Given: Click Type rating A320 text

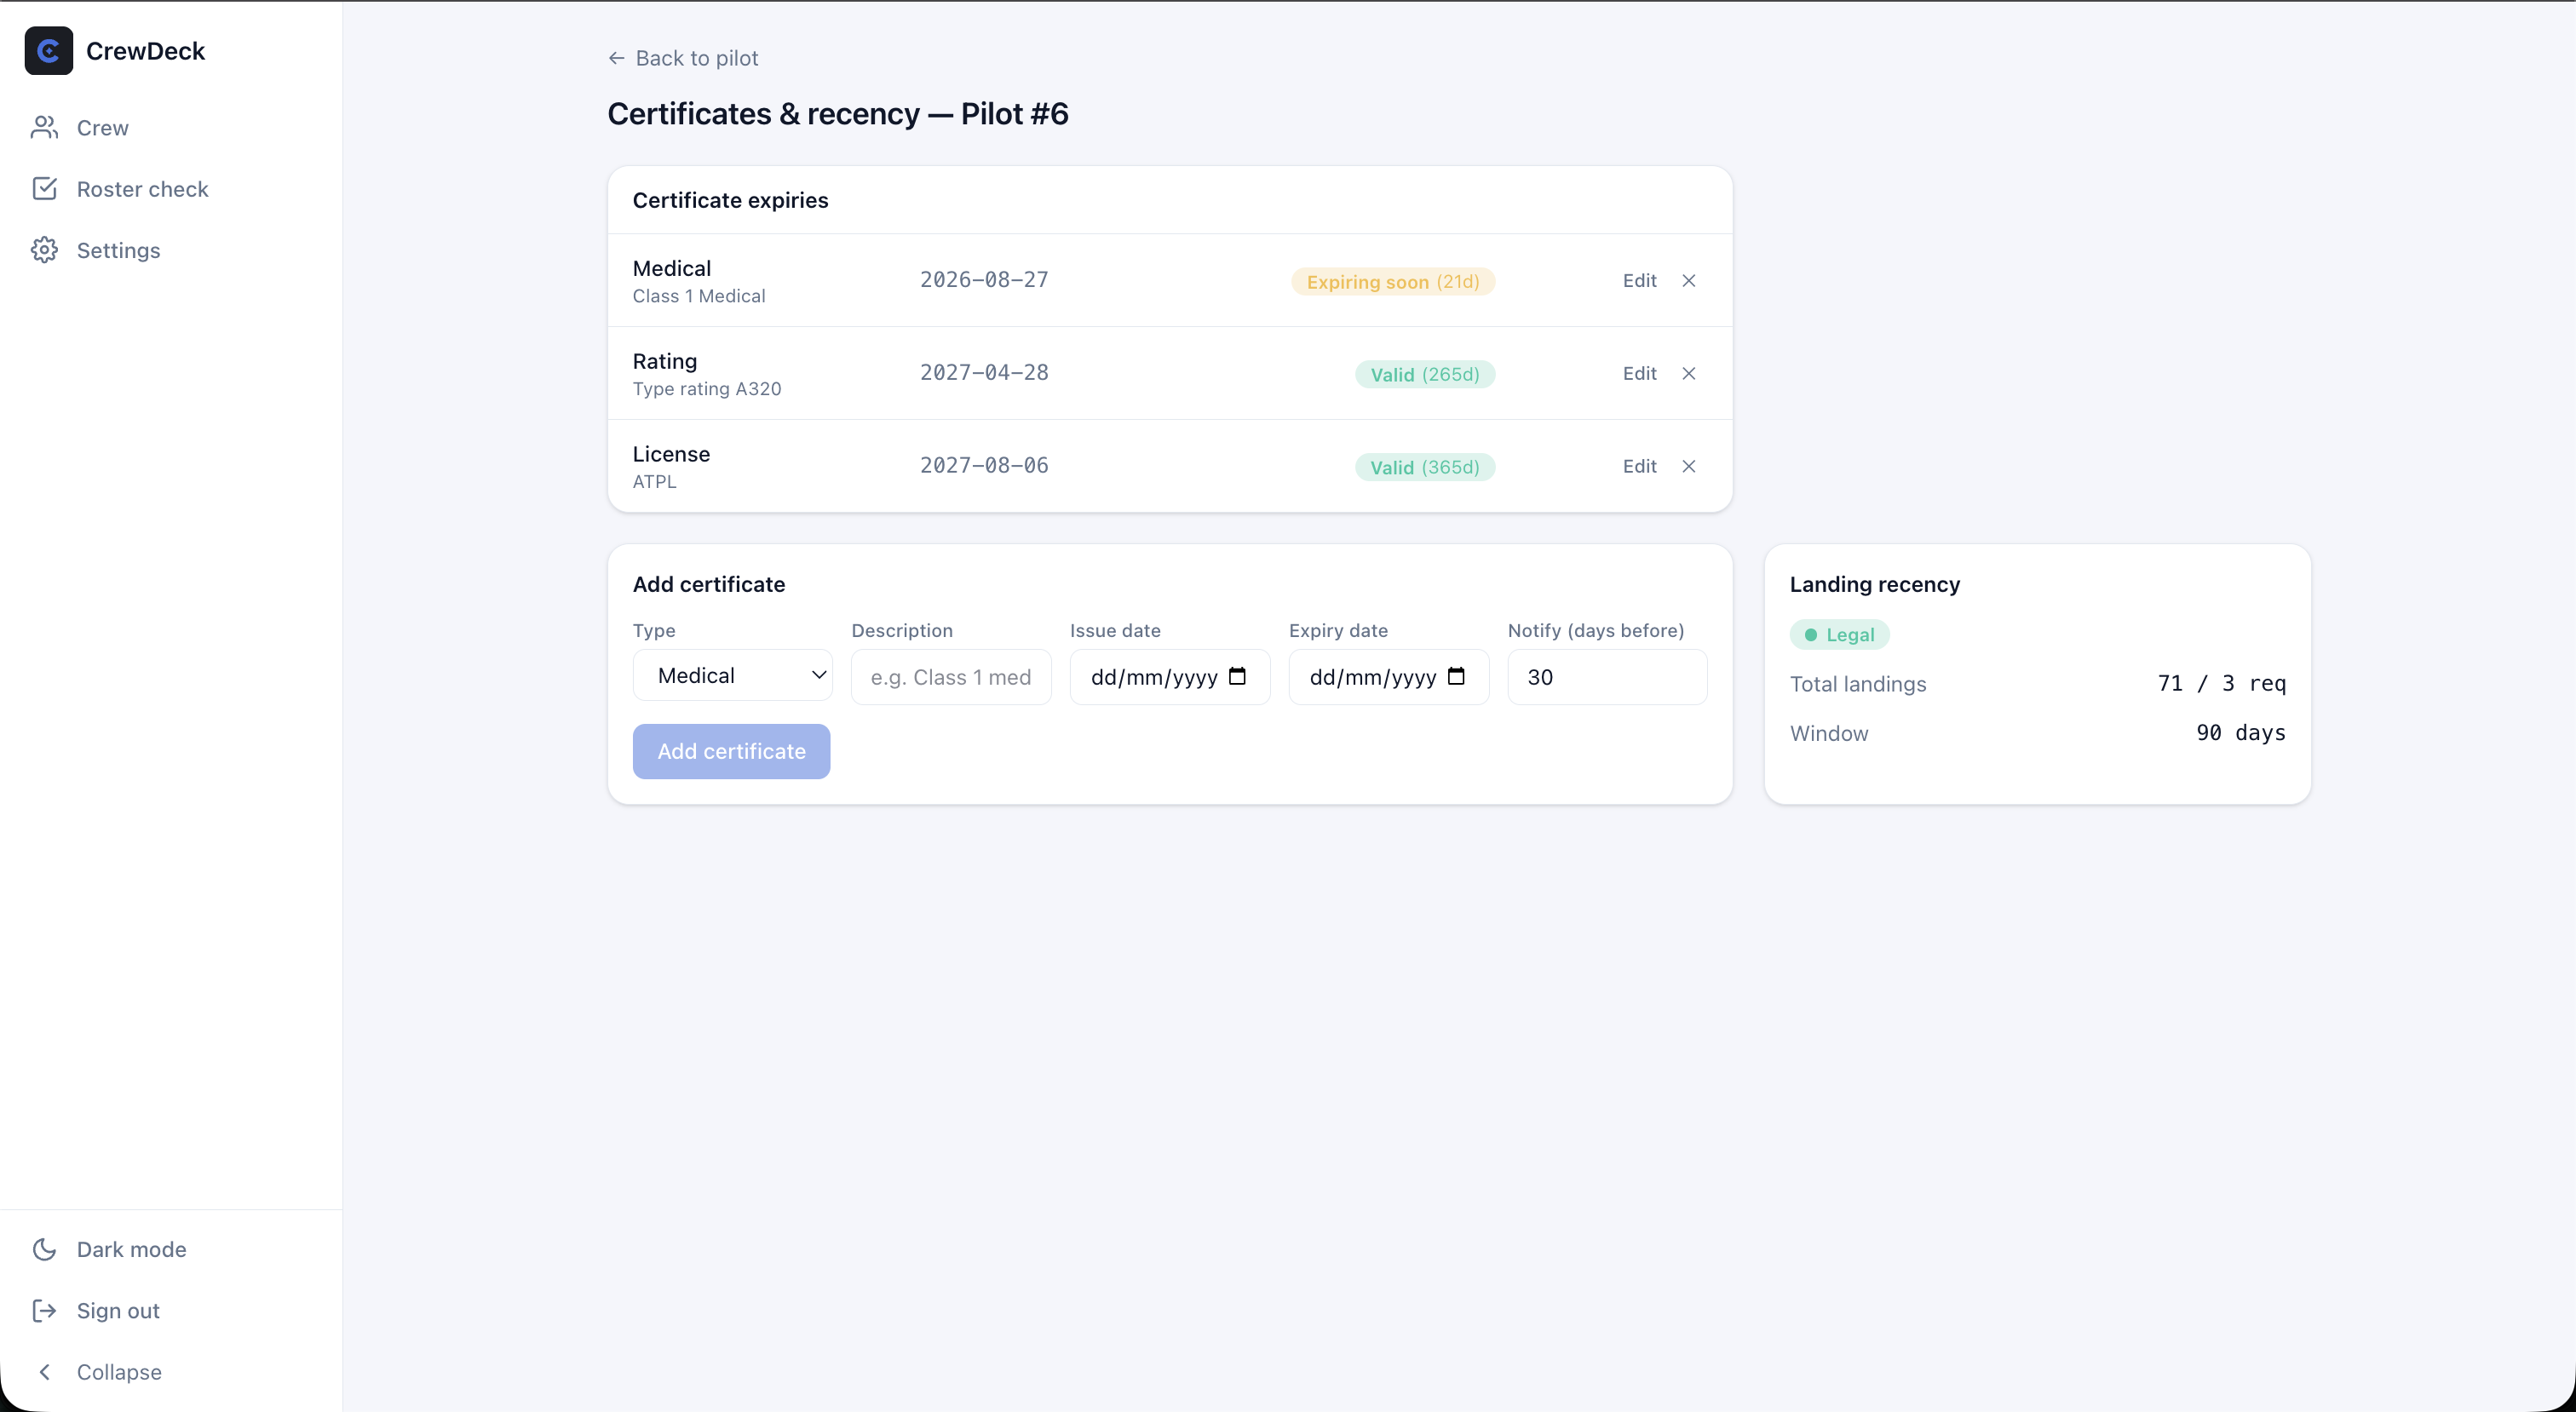Looking at the screenshot, I should point(707,389).
